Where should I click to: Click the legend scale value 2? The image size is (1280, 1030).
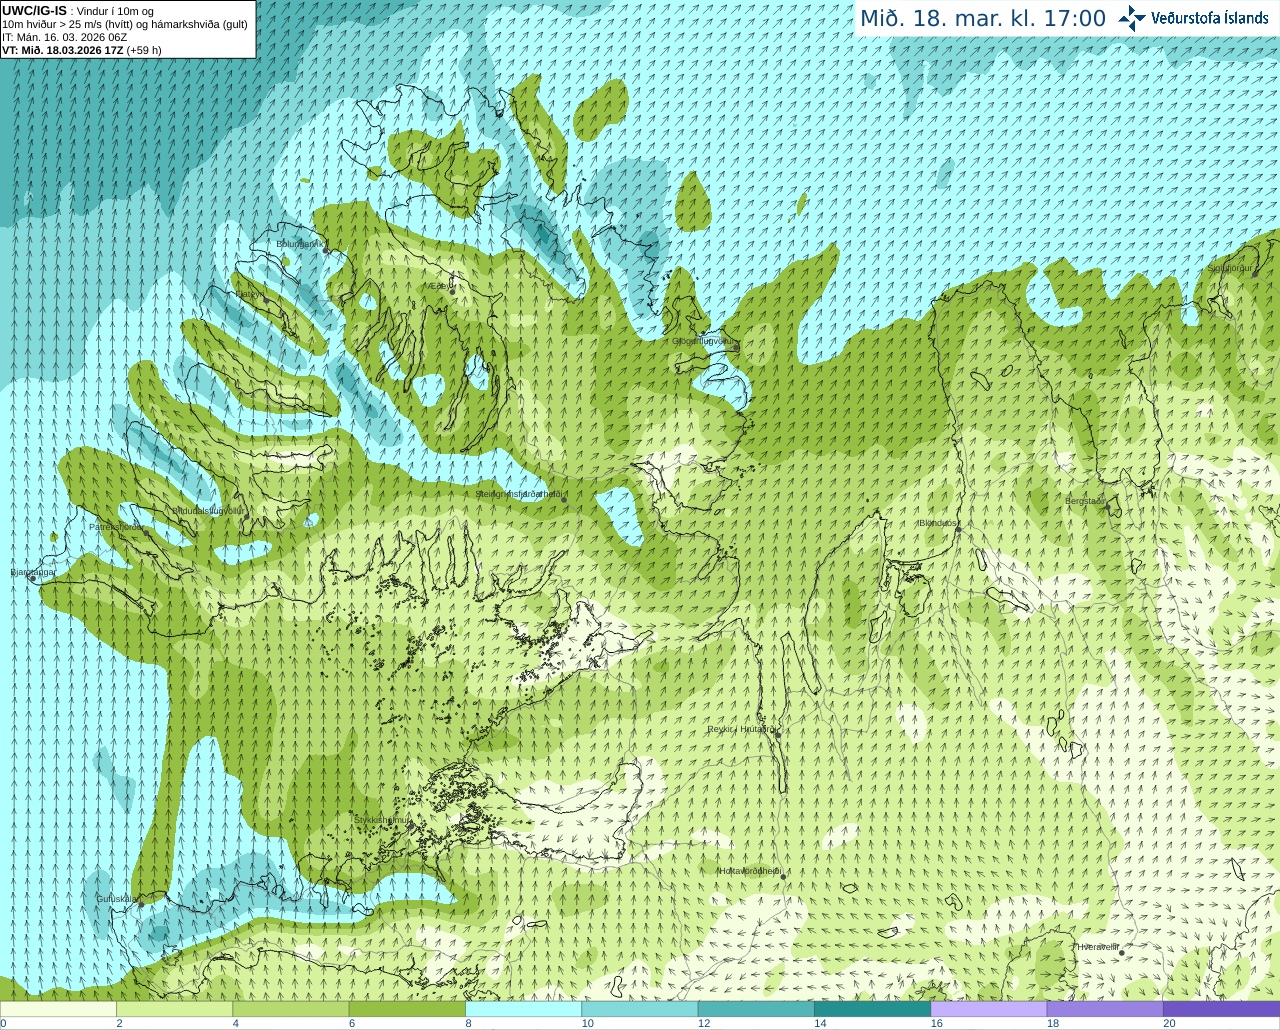119,1023
